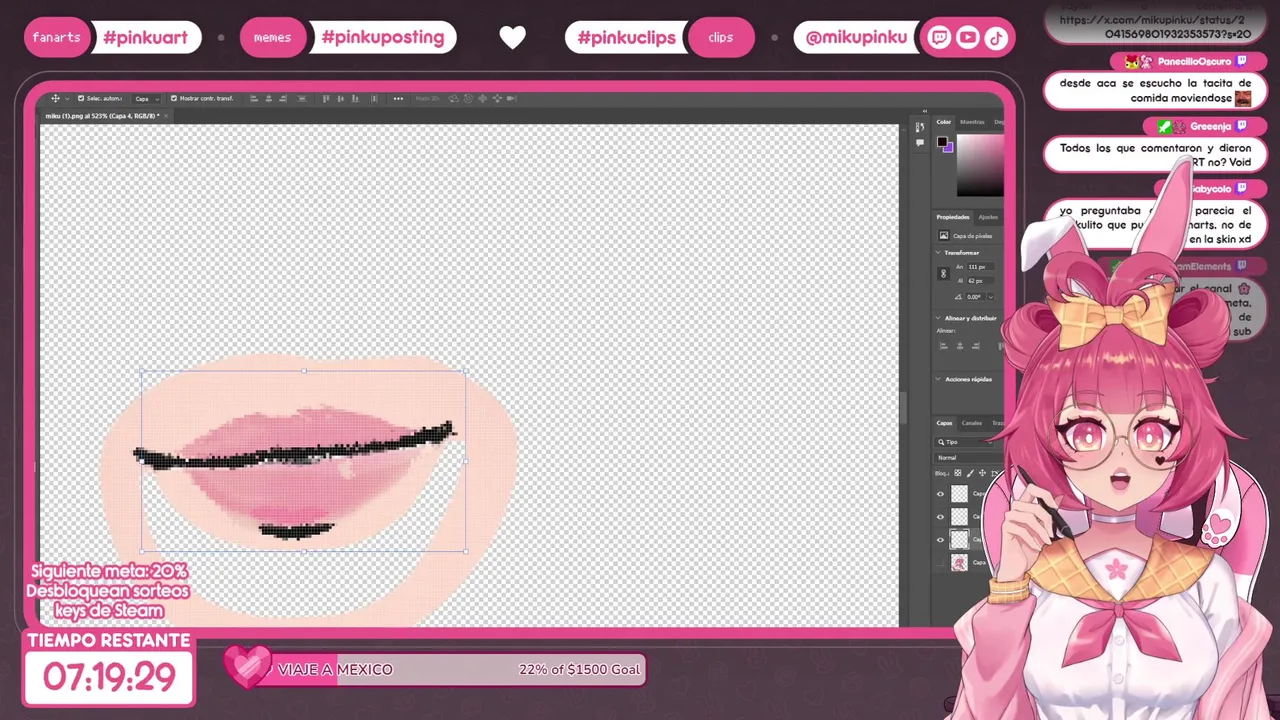Click the foreground color swatch

pyautogui.click(x=942, y=142)
